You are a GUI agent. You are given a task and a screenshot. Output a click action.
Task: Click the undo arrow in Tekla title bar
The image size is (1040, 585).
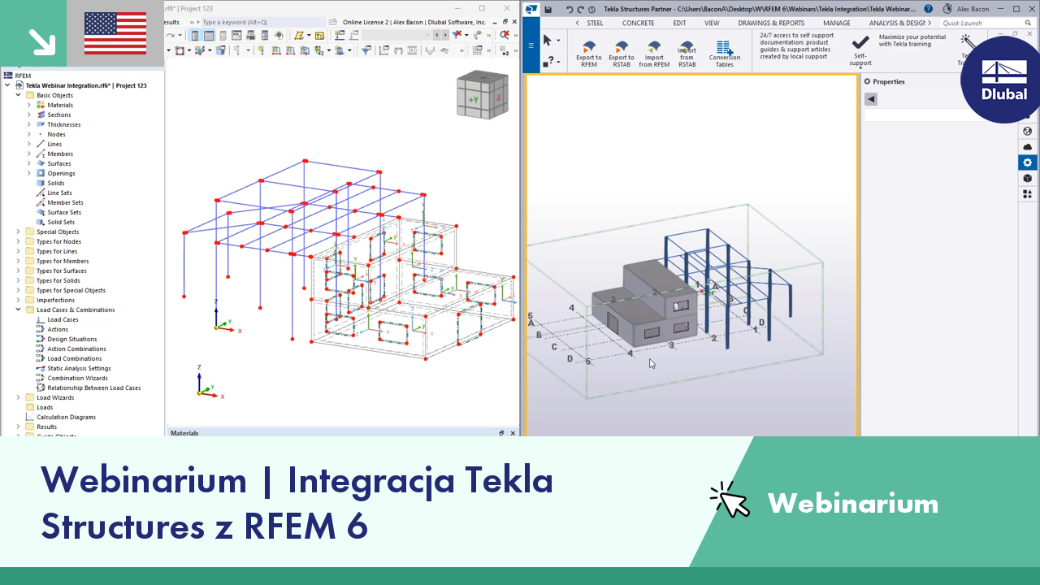pyautogui.click(x=569, y=9)
